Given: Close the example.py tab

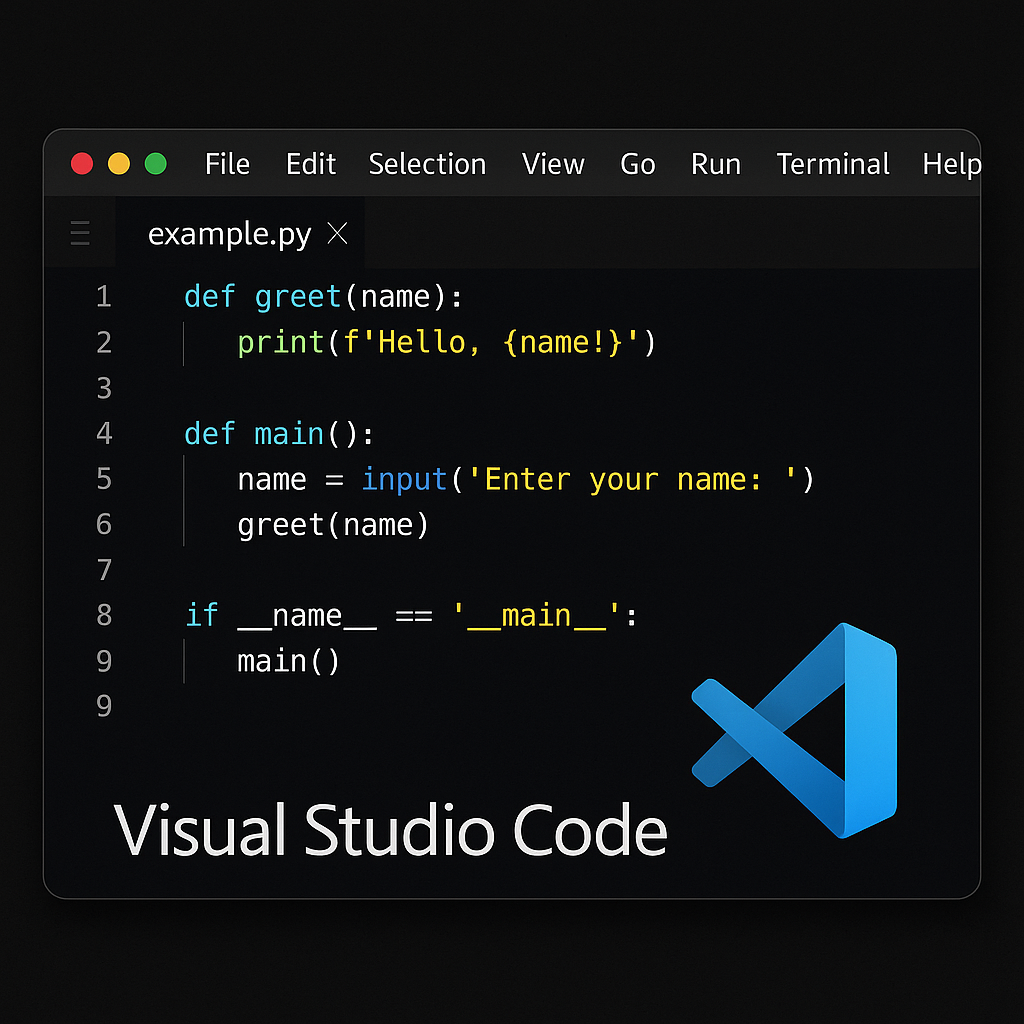Looking at the screenshot, I should (338, 234).
